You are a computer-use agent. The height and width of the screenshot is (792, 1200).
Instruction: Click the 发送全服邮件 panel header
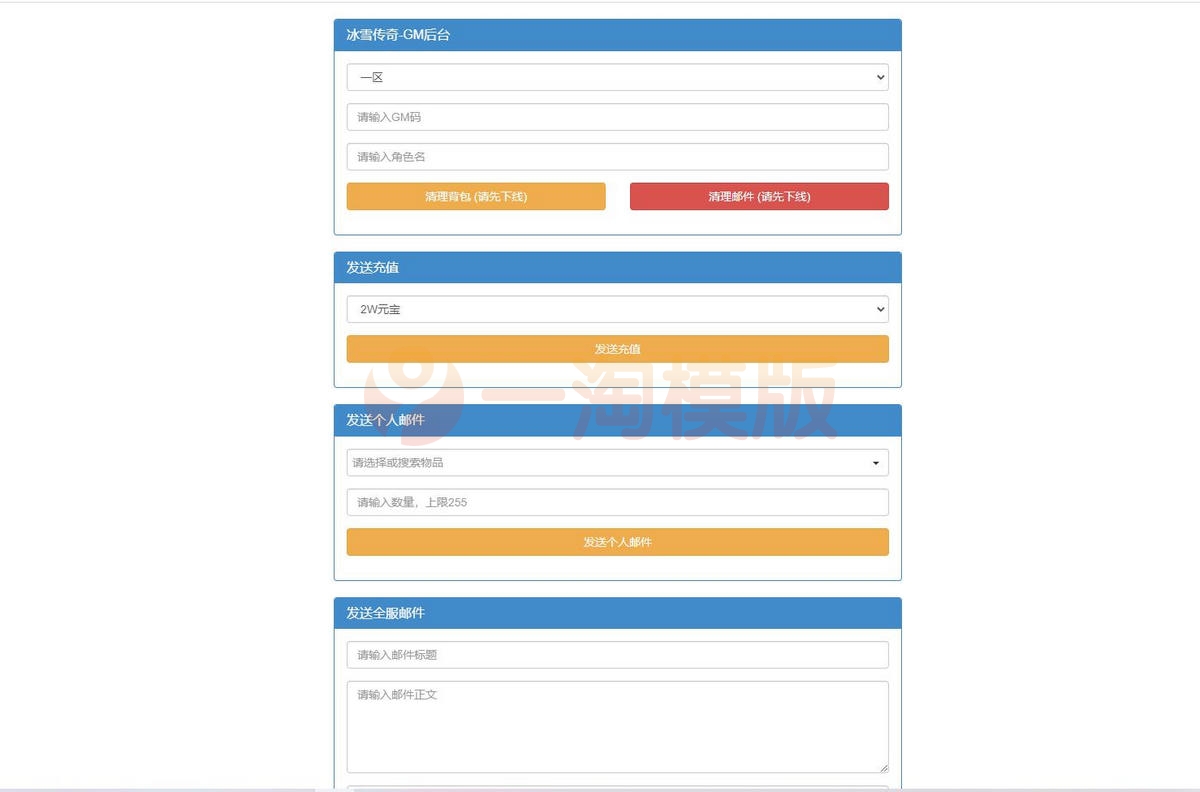pos(617,613)
